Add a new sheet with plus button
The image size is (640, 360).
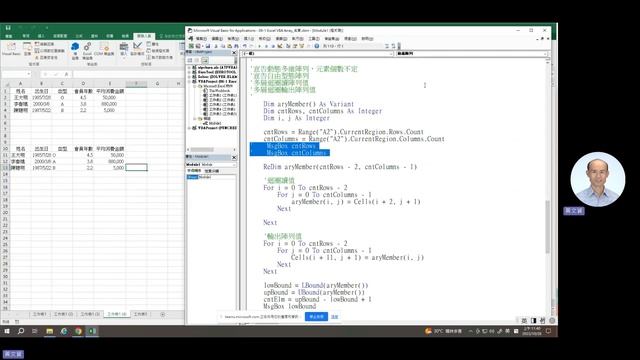tap(163, 314)
